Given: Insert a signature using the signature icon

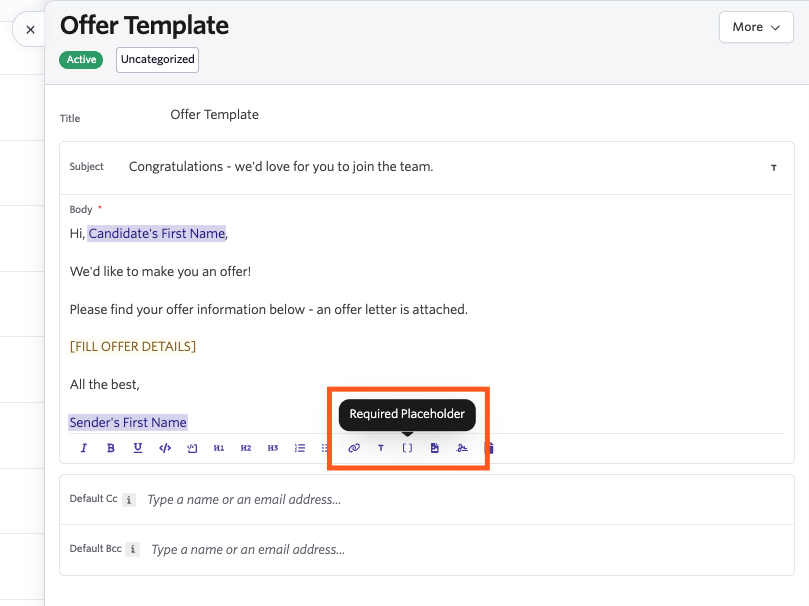Looking at the screenshot, I should (x=462, y=448).
